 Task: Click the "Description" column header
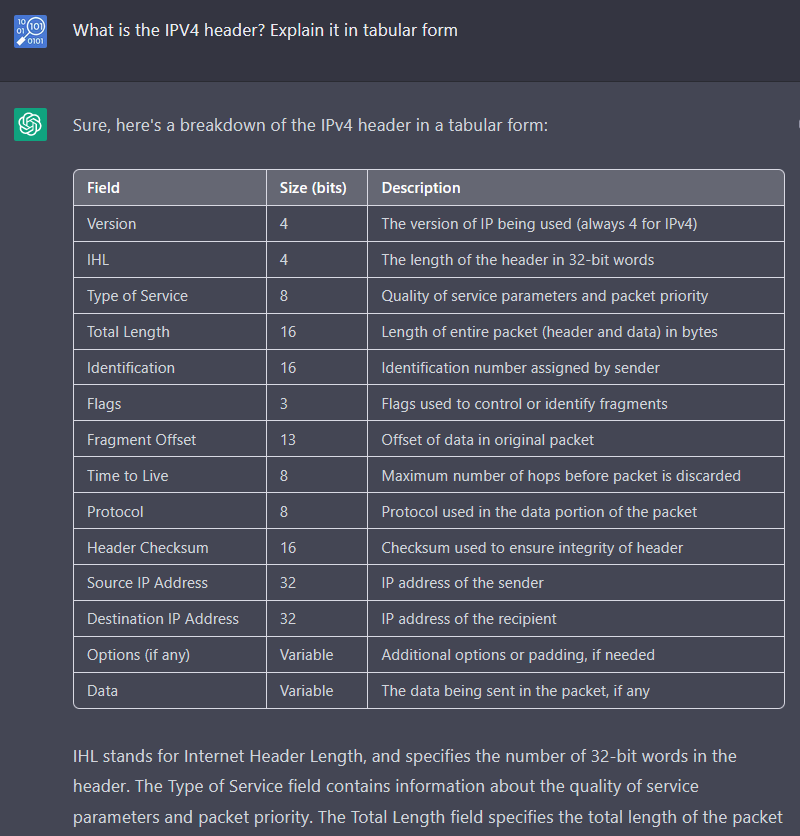coord(421,188)
